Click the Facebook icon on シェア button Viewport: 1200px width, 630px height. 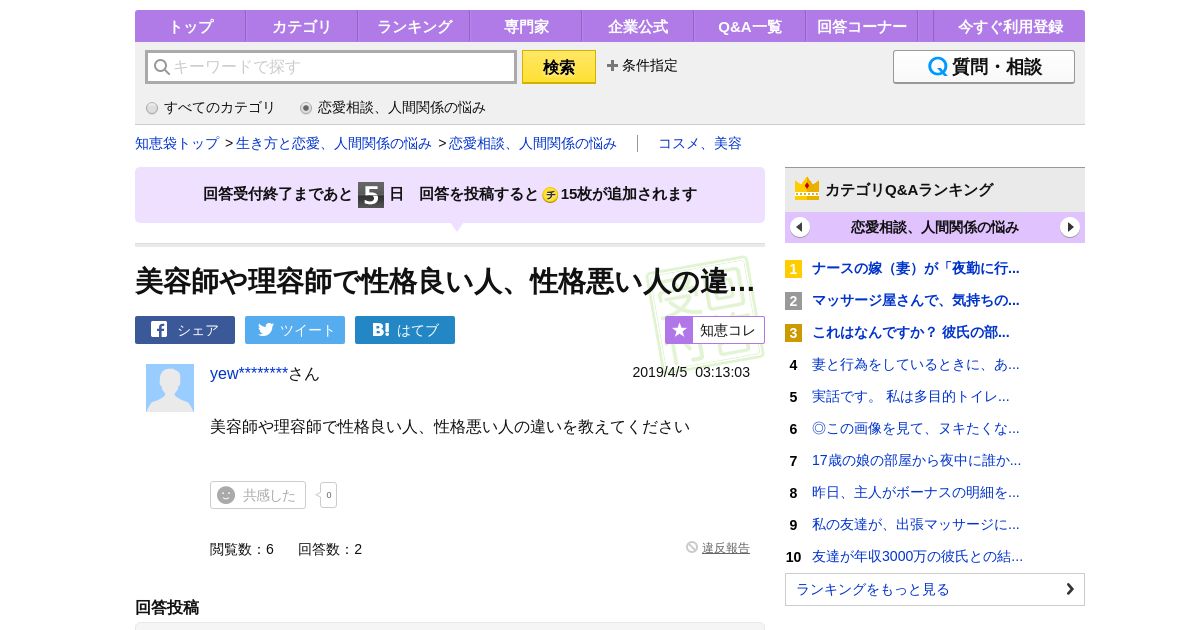tap(159, 329)
